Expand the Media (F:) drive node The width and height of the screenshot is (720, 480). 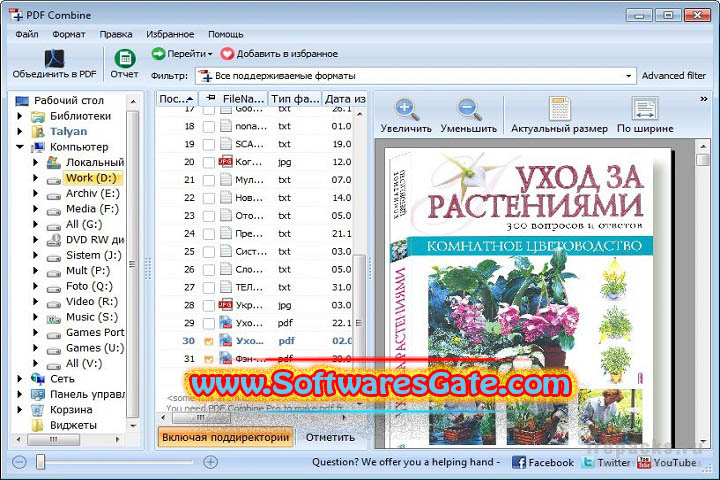click(35, 209)
